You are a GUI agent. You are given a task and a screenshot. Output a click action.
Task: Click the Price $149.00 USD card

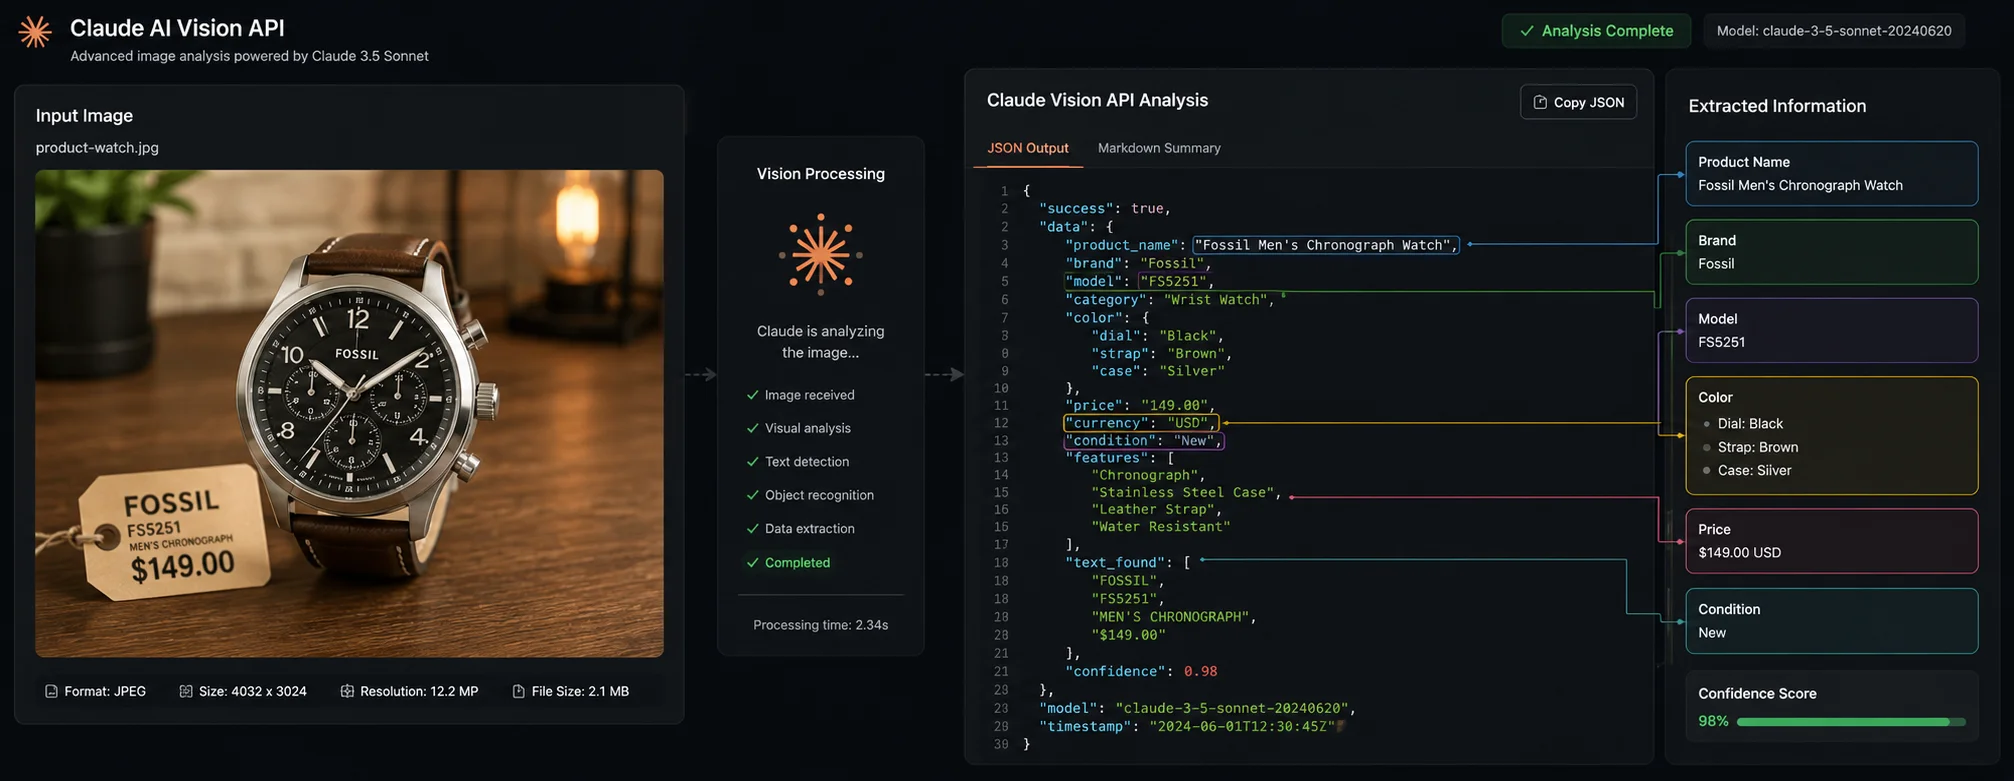1831,541
